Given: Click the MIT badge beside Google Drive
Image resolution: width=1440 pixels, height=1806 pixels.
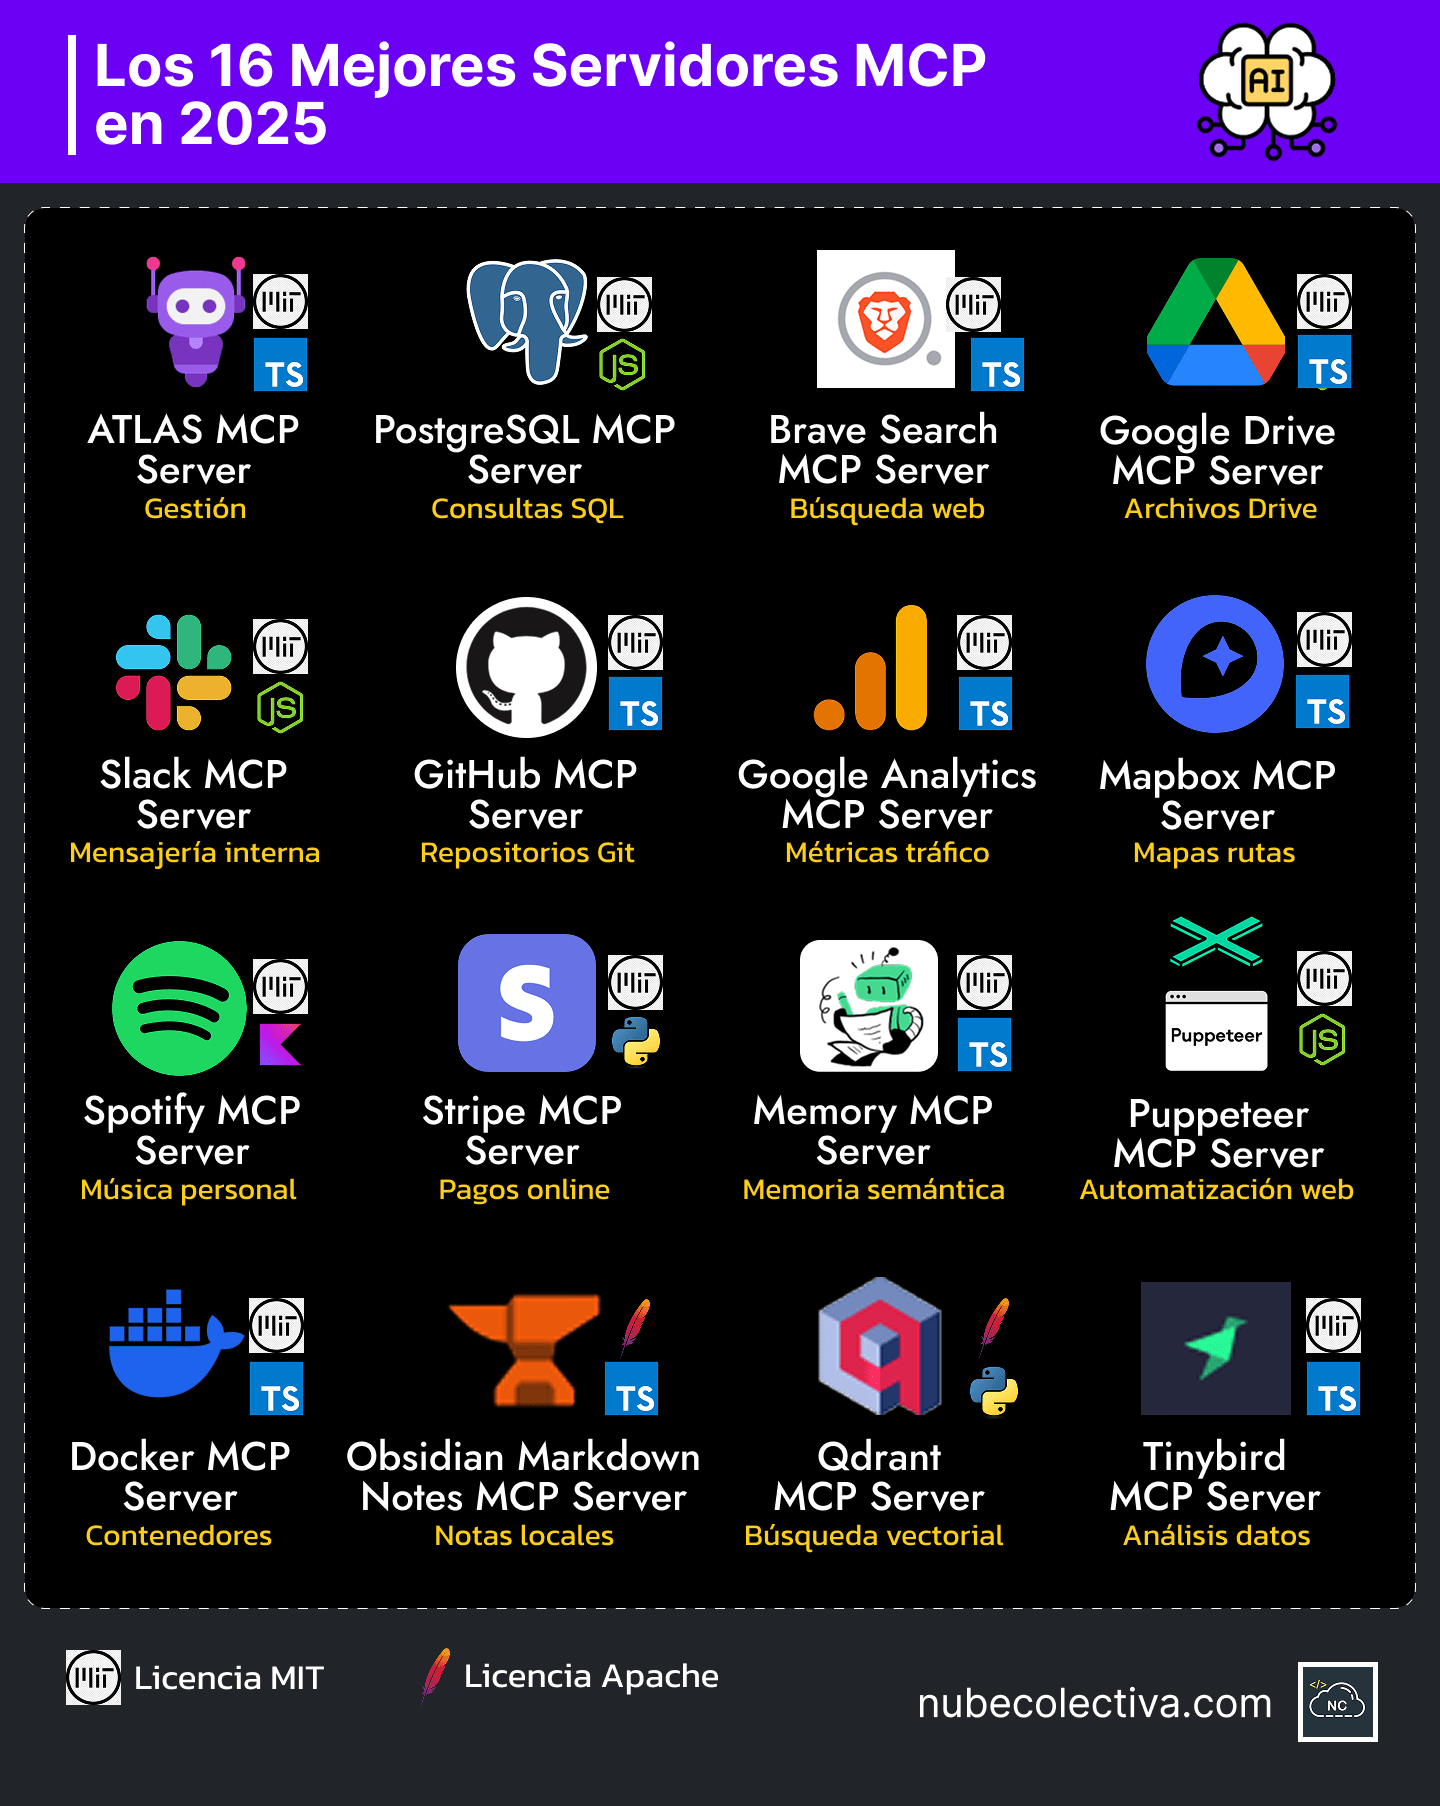Looking at the screenshot, I should (1324, 302).
